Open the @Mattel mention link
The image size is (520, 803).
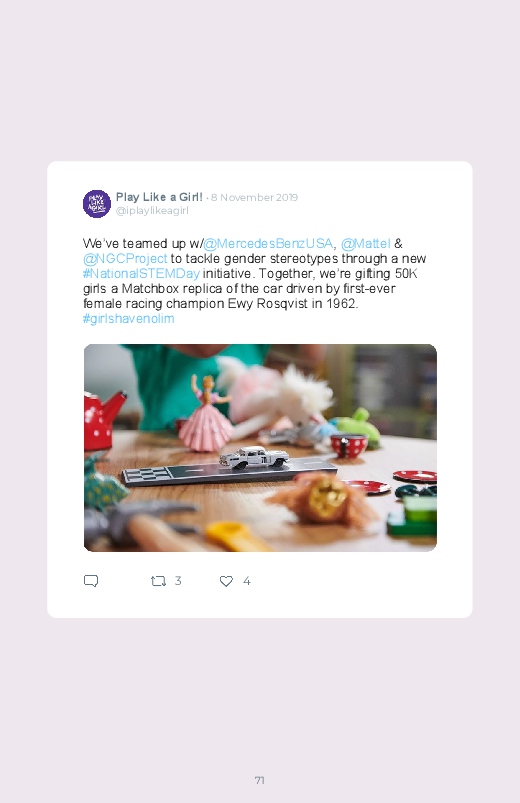366,243
